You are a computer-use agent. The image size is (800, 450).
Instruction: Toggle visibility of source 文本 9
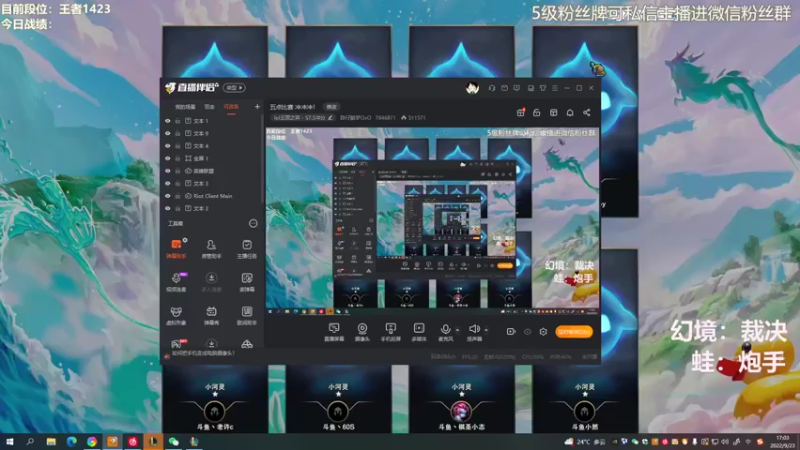pyautogui.click(x=167, y=133)
